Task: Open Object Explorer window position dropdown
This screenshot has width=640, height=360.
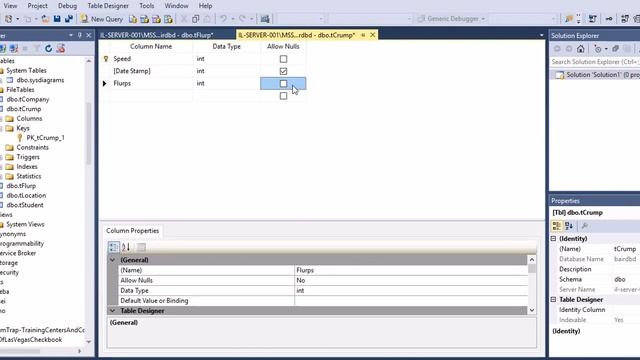Action: [x=71, y=36]
